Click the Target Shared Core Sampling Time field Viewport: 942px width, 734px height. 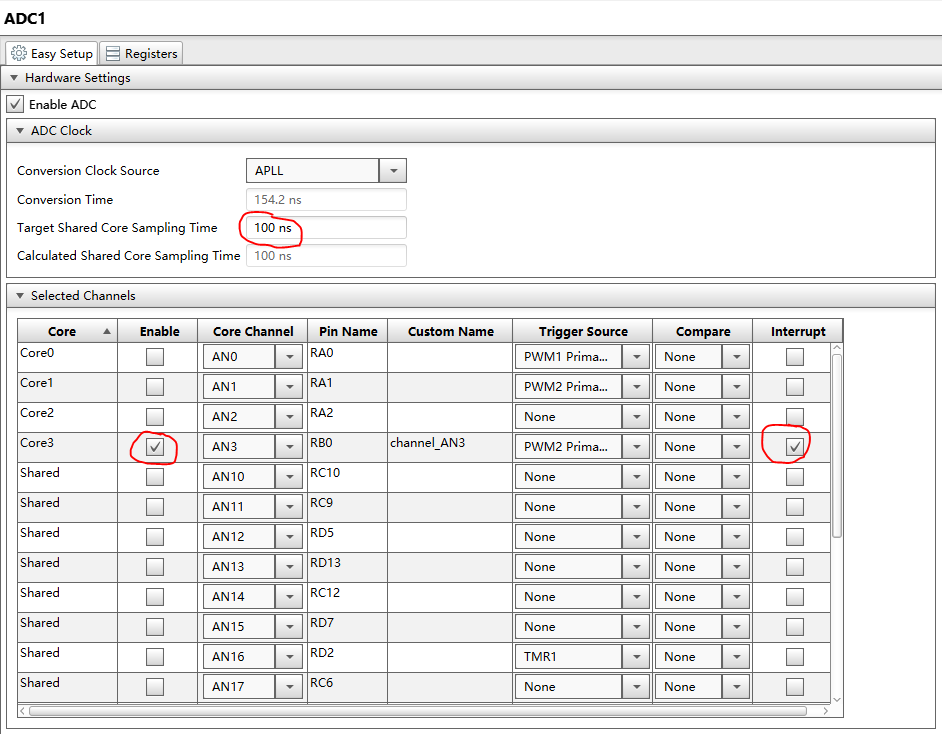coord(325,228)
